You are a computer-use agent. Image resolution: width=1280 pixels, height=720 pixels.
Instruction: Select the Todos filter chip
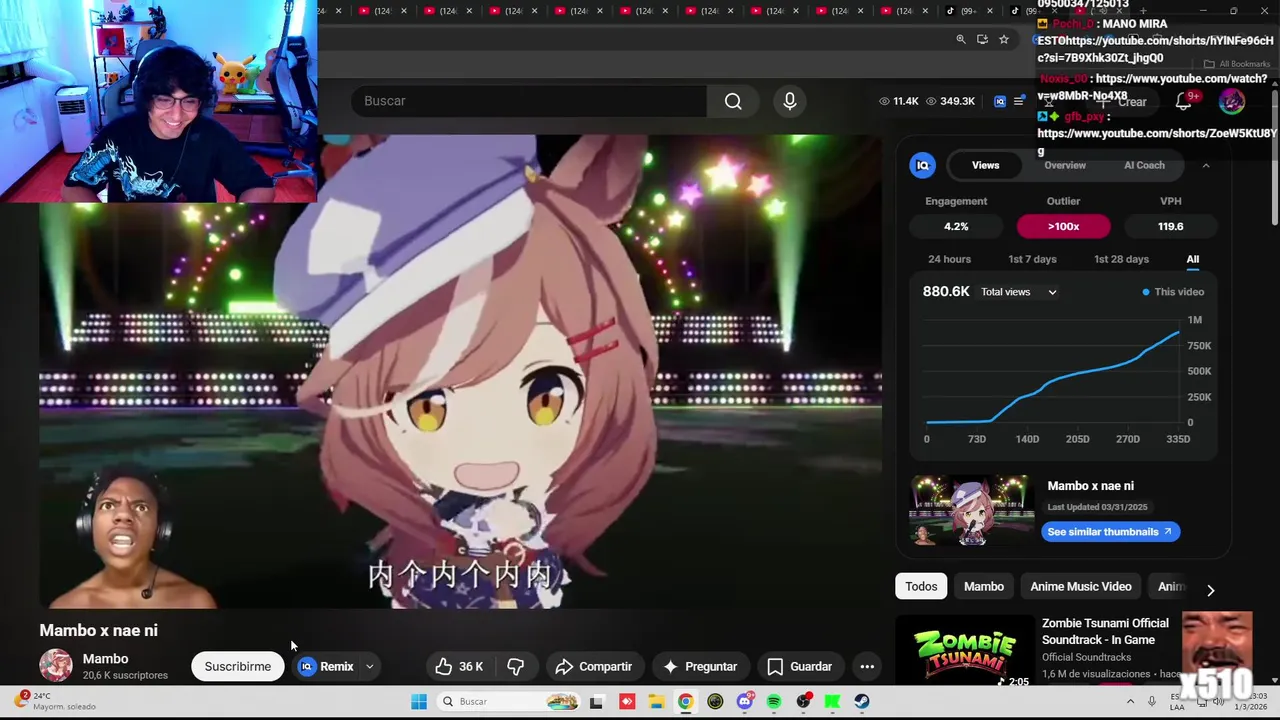(921, 587)
